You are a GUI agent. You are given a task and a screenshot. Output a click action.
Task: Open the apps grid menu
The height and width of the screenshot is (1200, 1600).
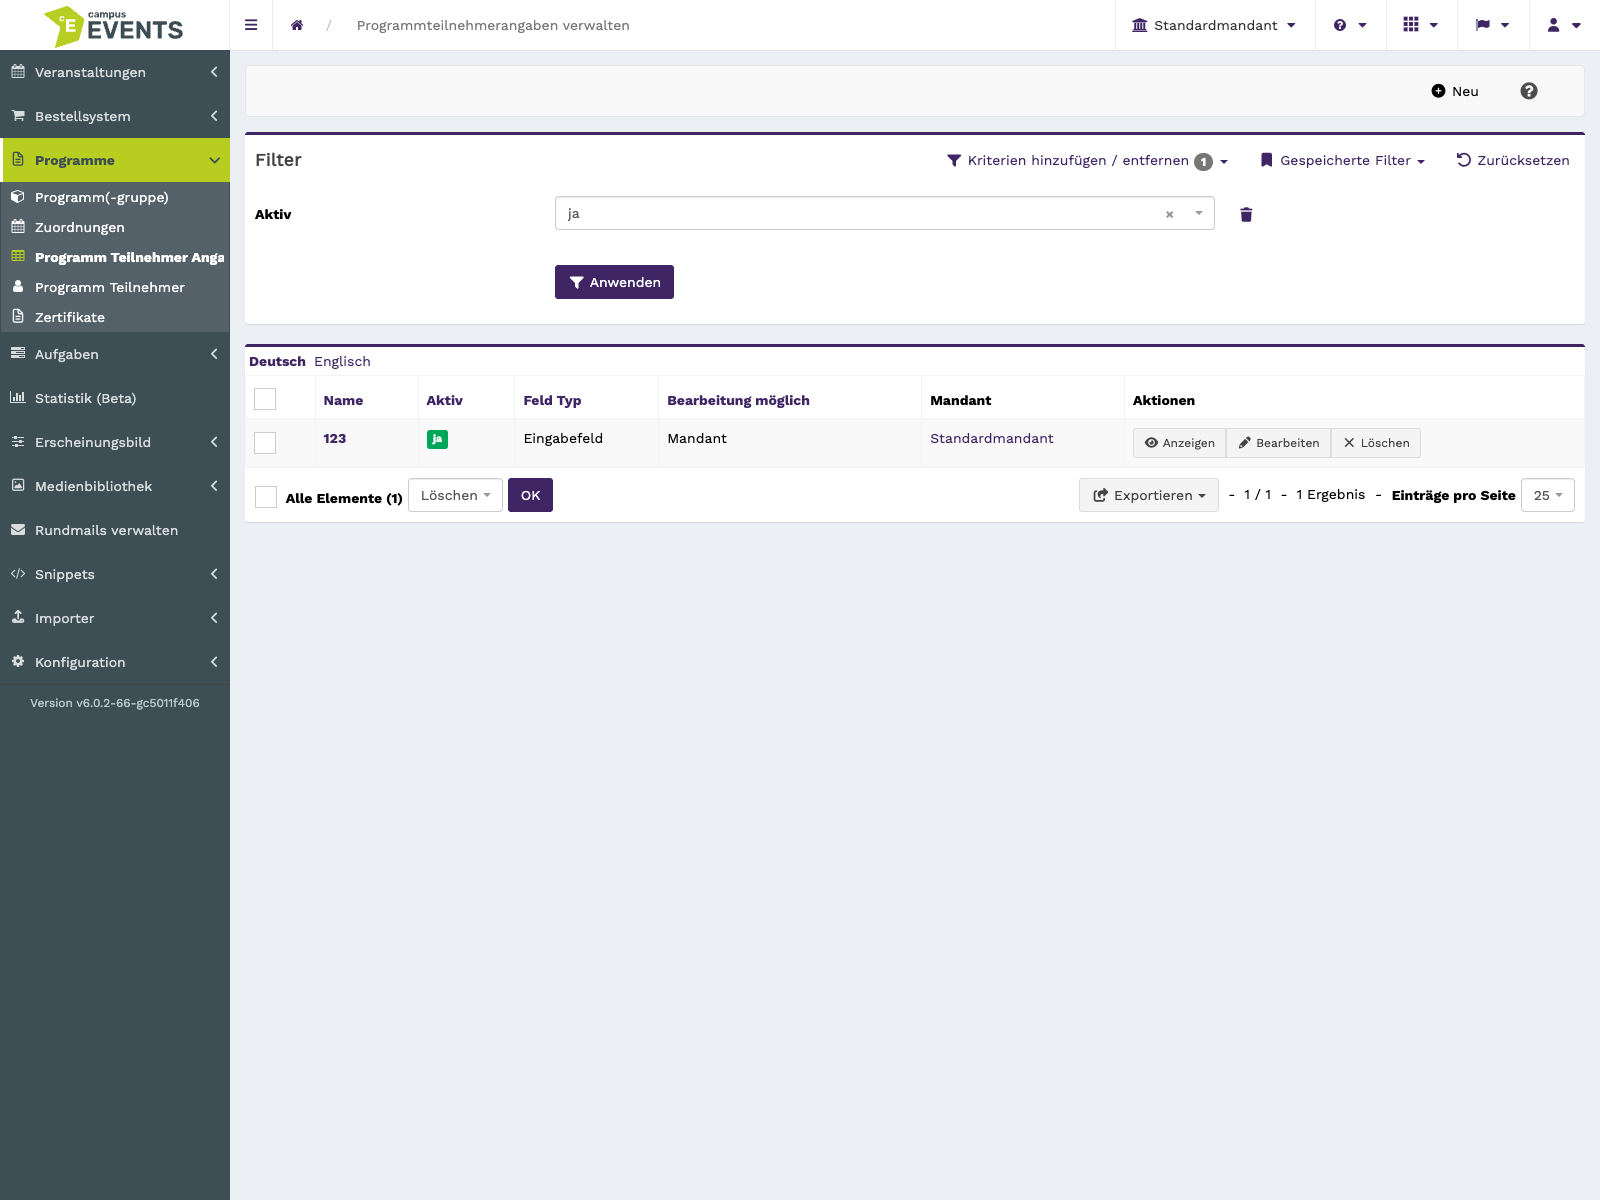click(x=1420, y=25)
